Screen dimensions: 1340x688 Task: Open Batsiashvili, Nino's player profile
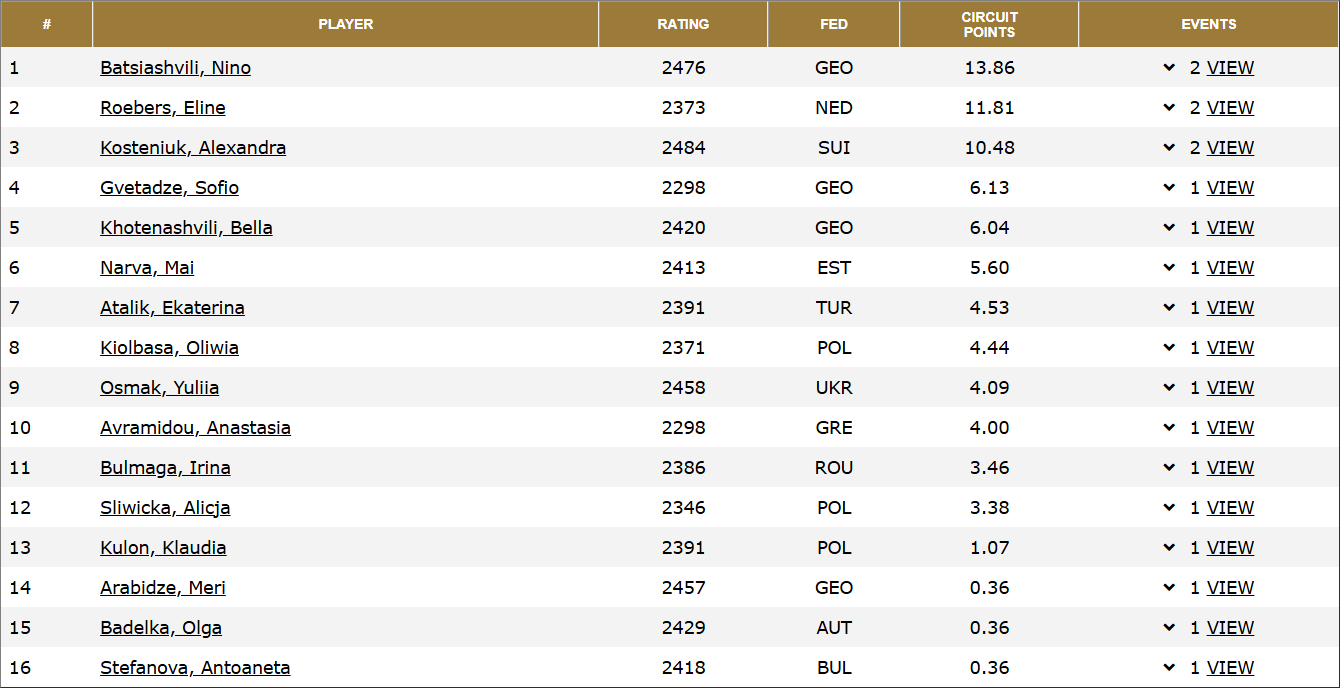click(x=175, y=67)
